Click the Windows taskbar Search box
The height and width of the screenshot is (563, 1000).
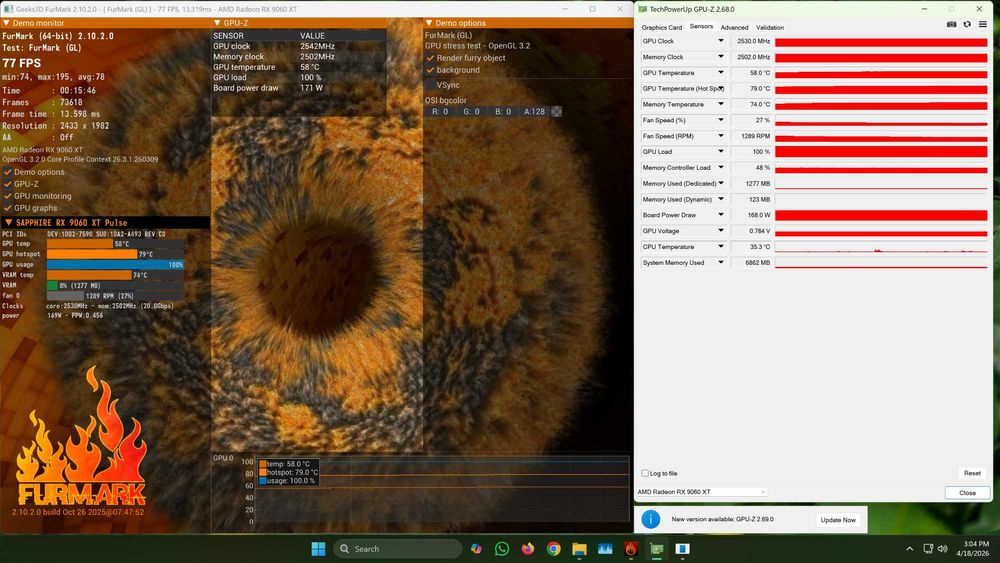click(397, 548)
